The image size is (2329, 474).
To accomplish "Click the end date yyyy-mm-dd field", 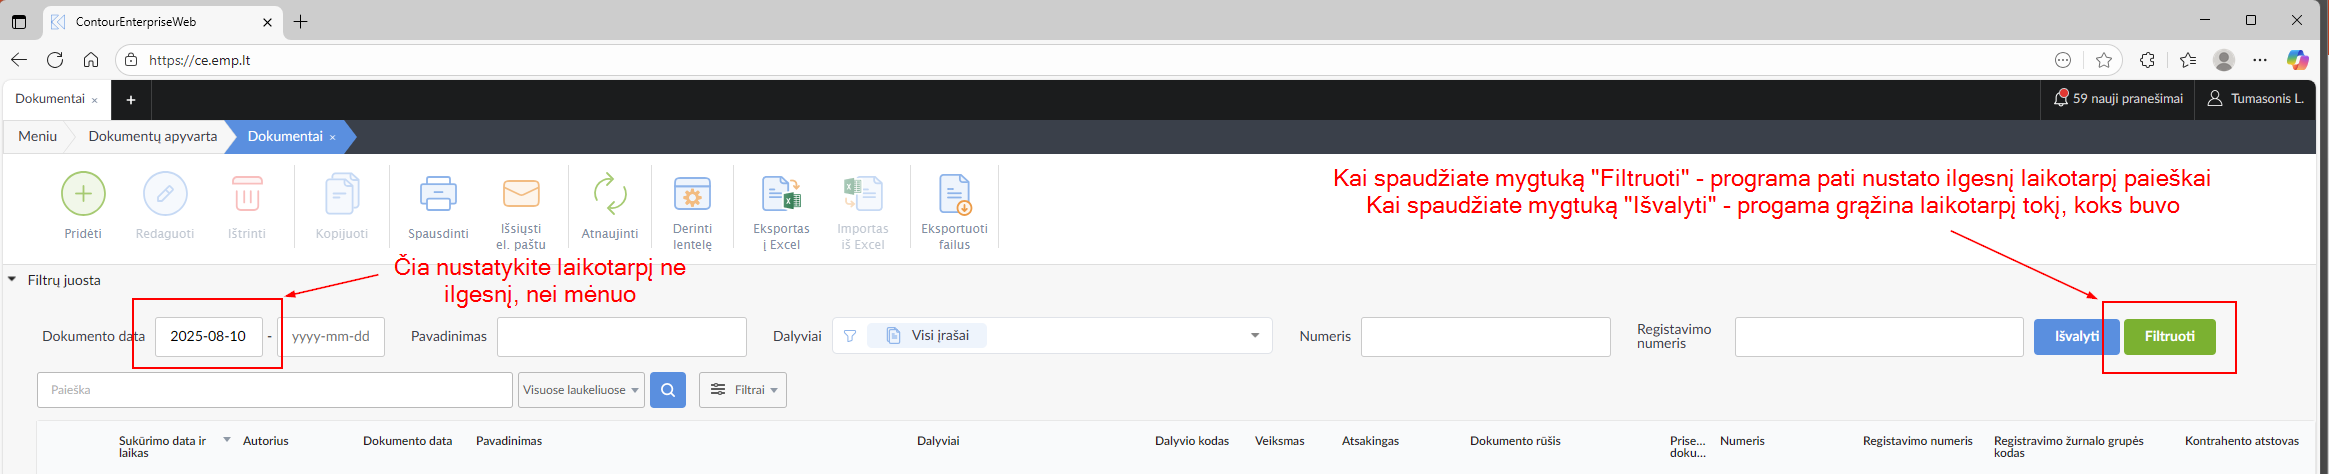I will (x=331, y=337).
